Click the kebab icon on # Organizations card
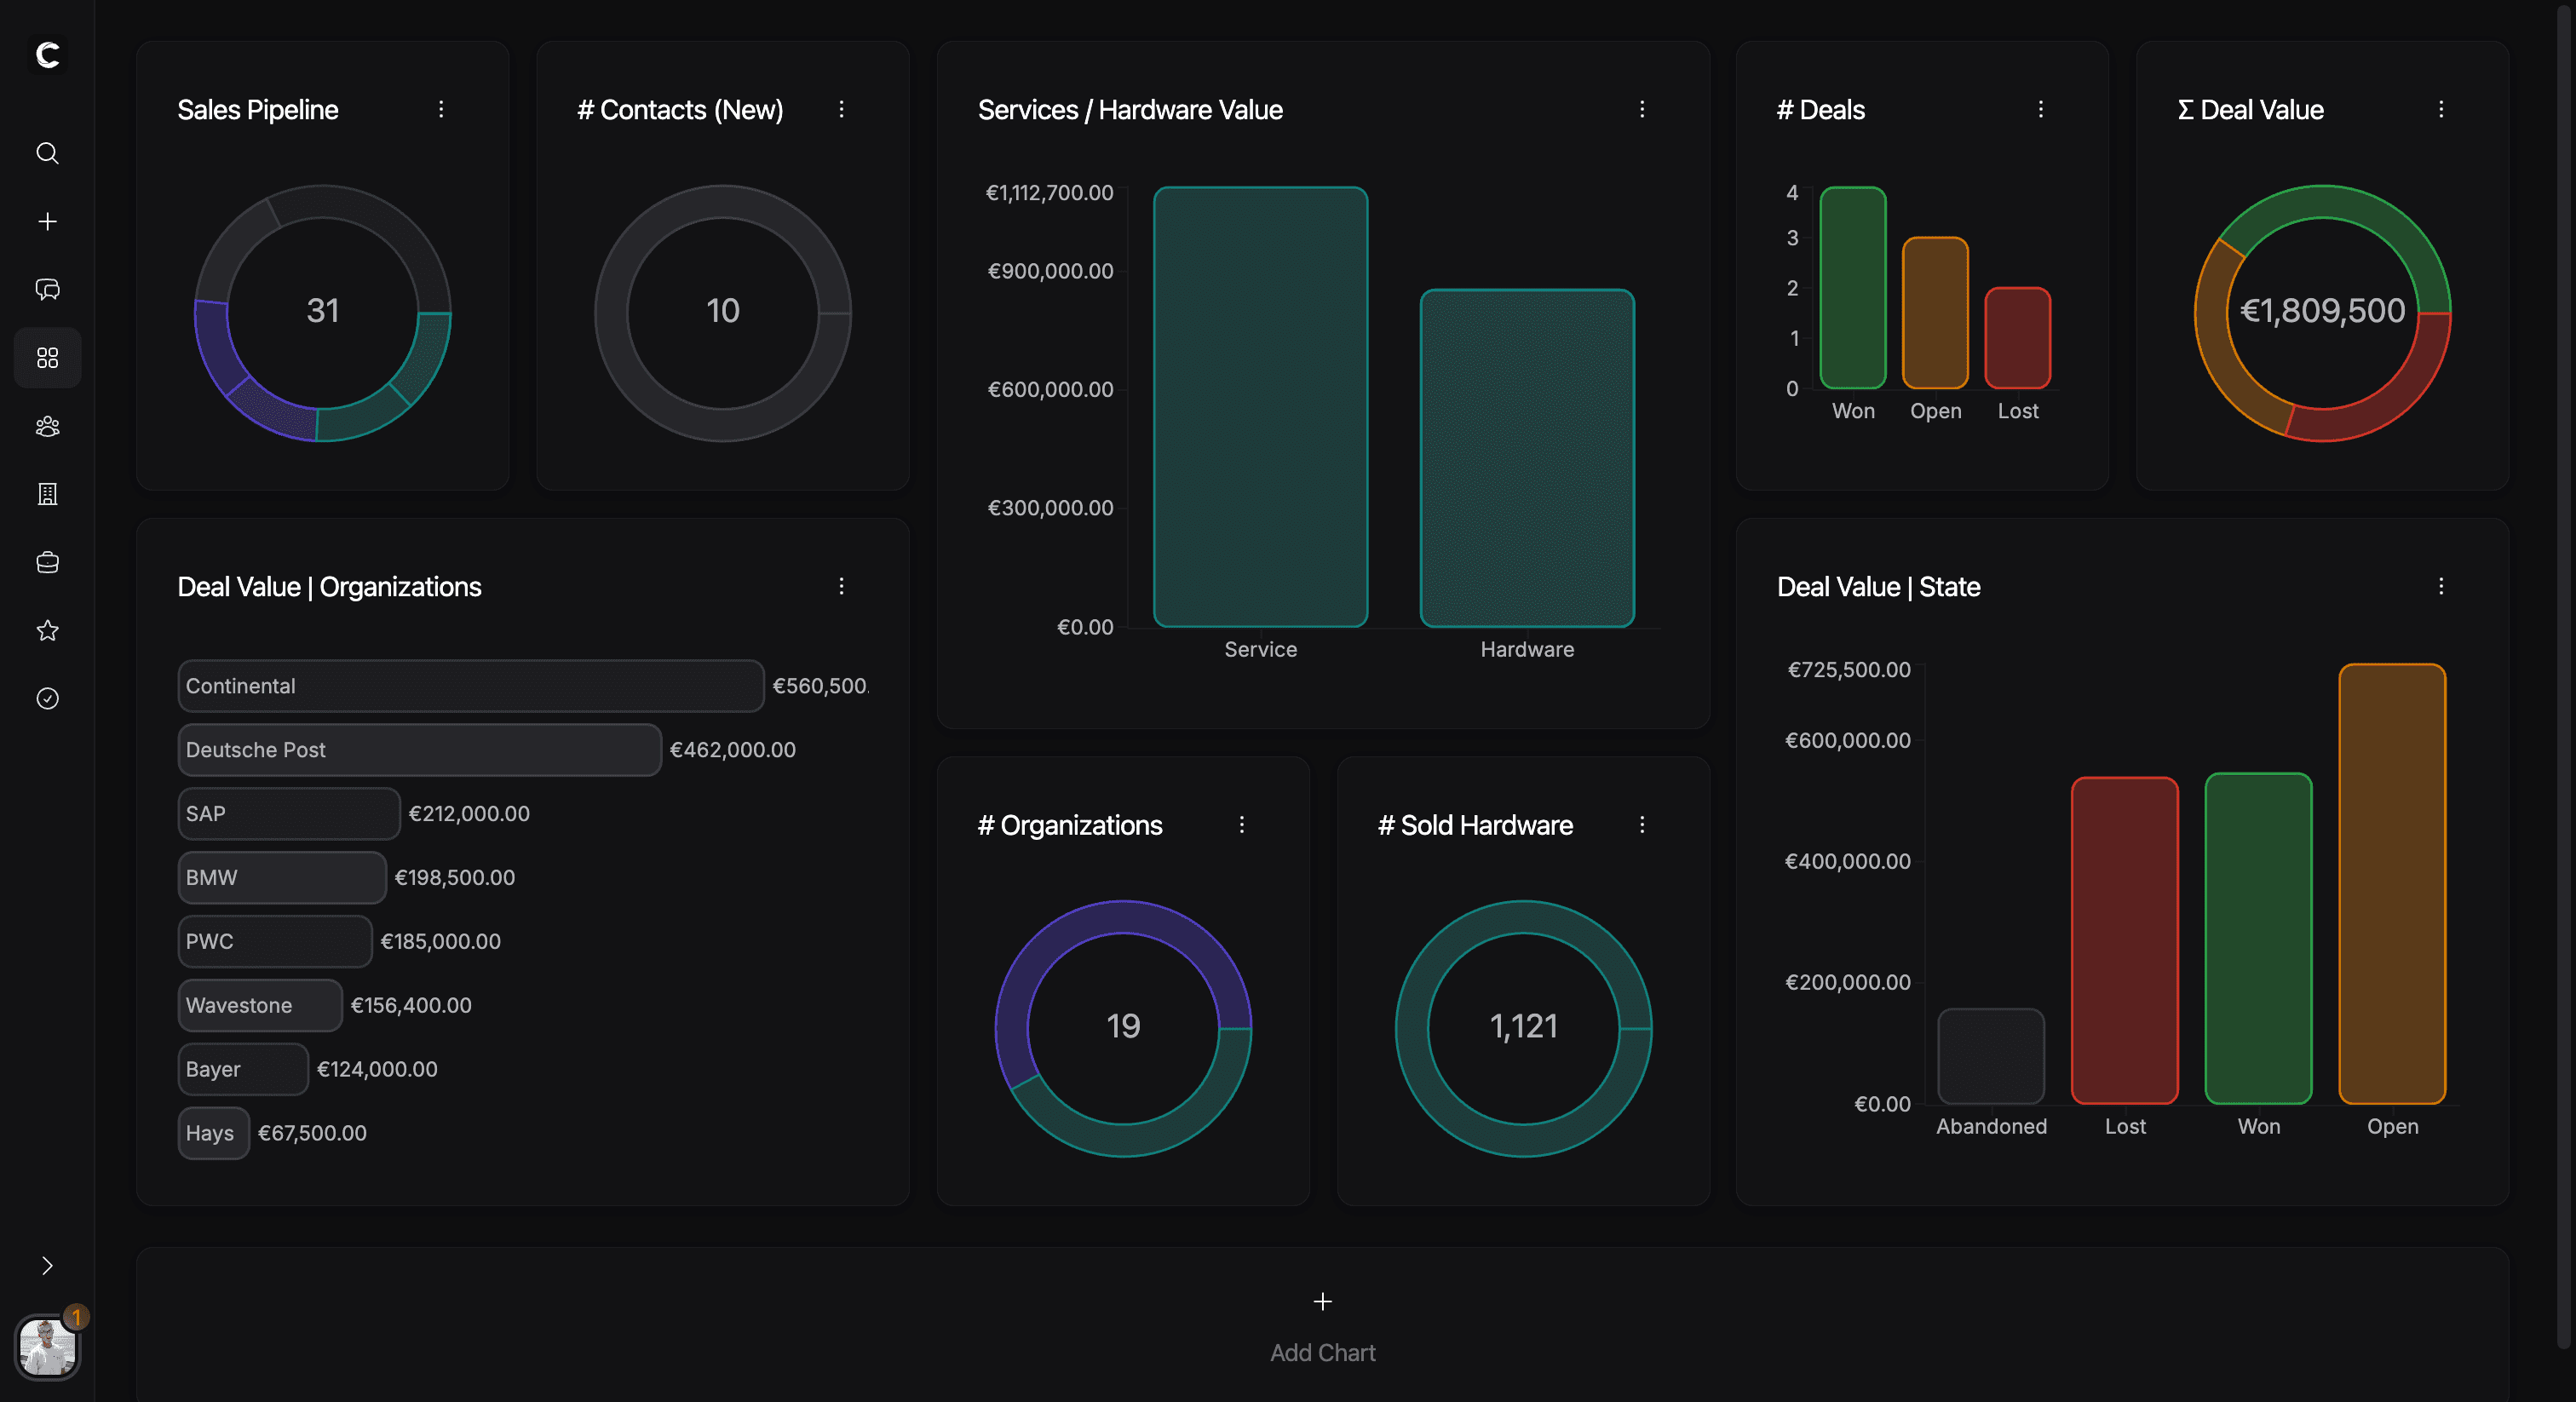 pos(1241,825)
